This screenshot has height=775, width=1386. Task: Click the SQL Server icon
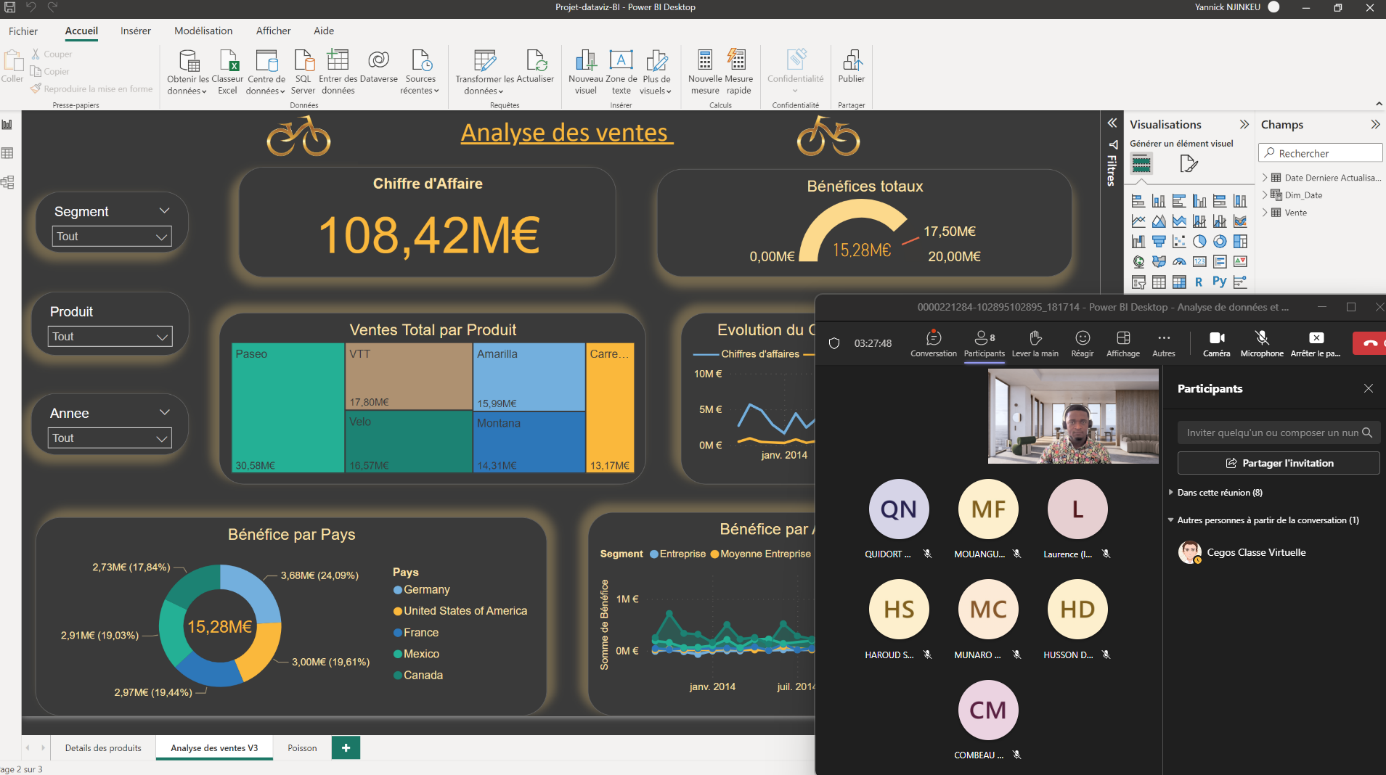[x=303, y=60]
